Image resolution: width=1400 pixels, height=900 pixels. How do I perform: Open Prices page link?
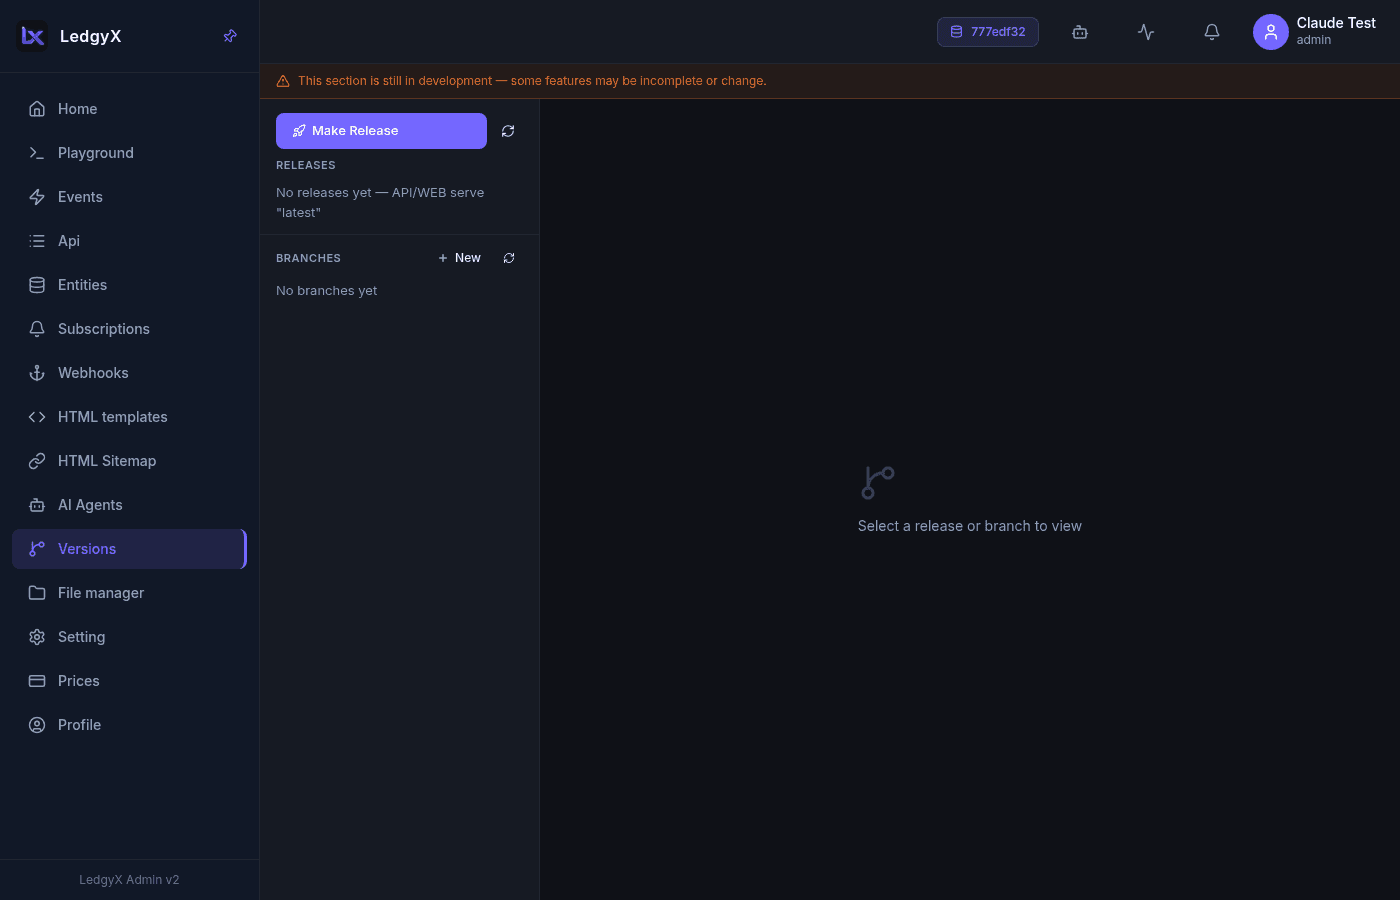129,681
